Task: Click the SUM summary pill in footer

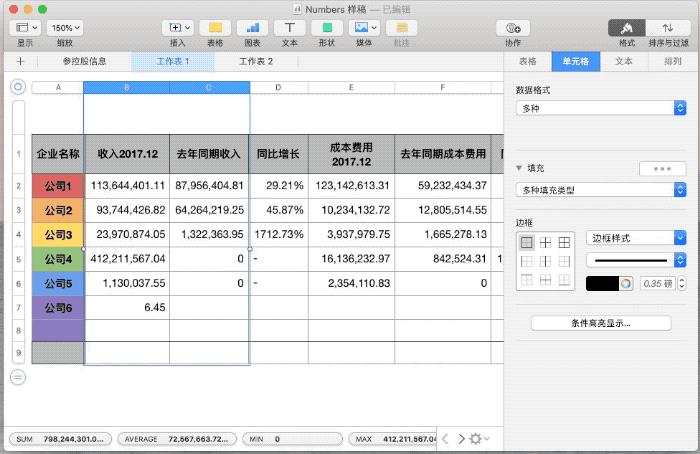Action: point(60,439)
